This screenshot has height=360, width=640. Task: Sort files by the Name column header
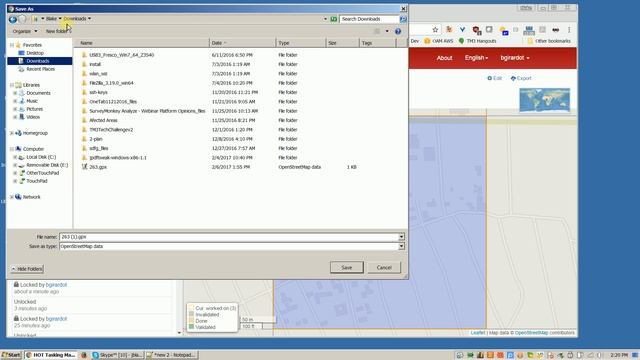(x=141, y=43)
